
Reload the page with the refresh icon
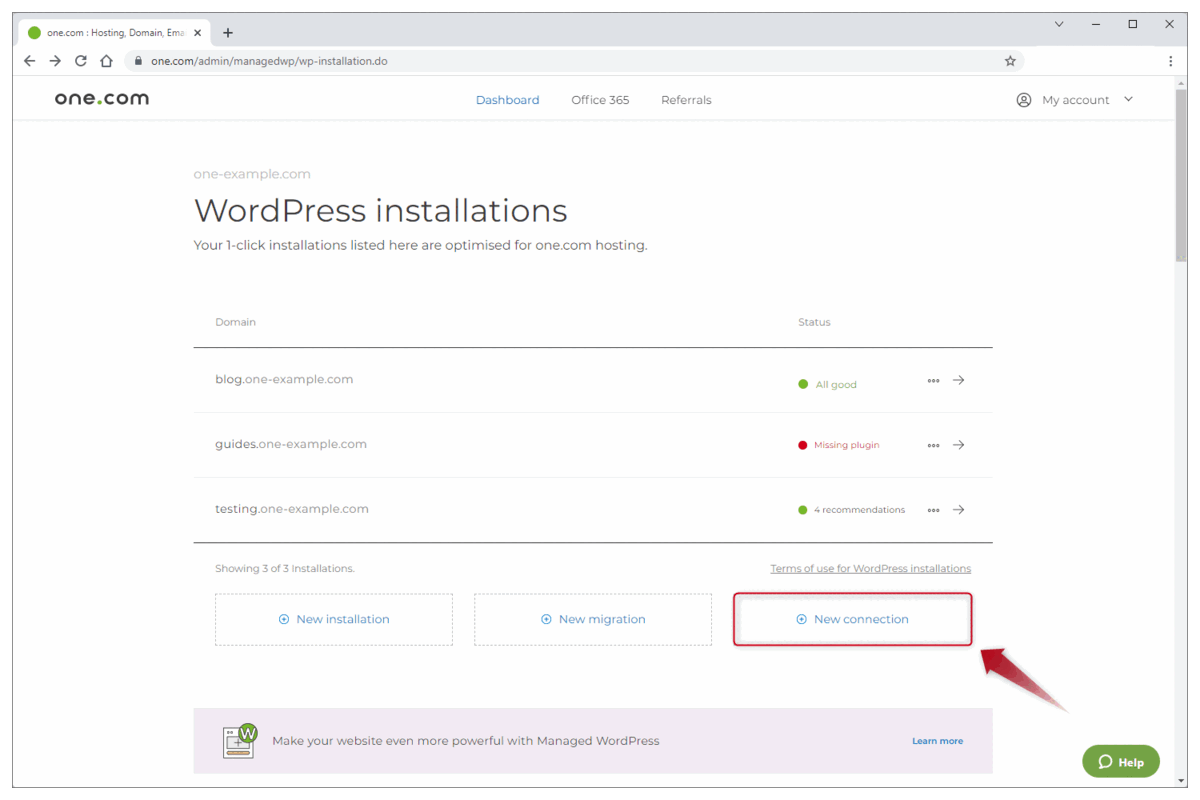(x=81, y=60)
